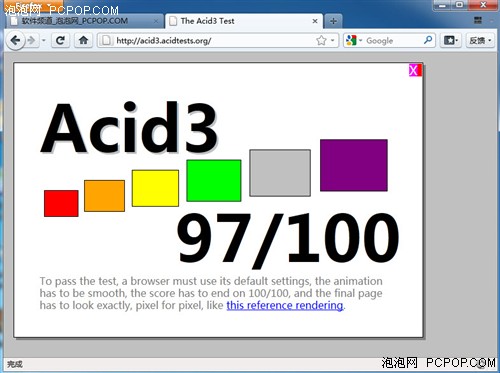The height and width of the screenshot is (373, 500).
Task: Close The Acid3 Test tab
Action: pos(315,21)
